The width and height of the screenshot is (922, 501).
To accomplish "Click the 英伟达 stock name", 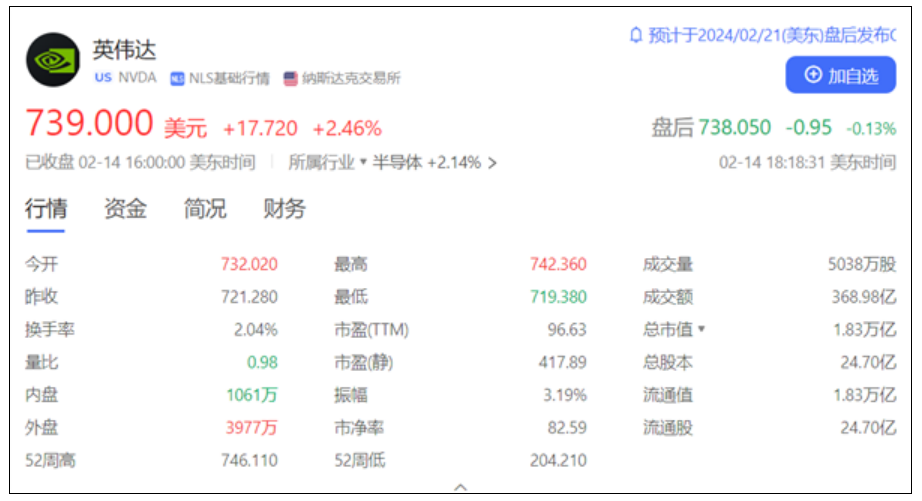I will (x=124, y=51).
